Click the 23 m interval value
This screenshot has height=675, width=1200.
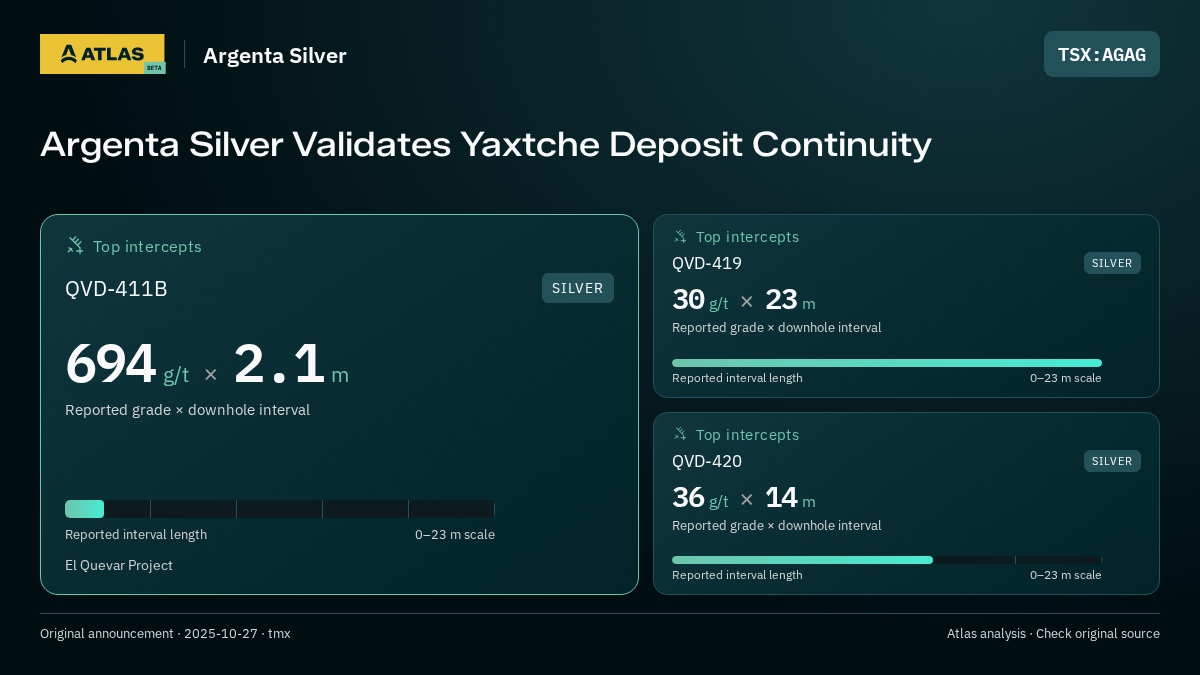point(790,300)
